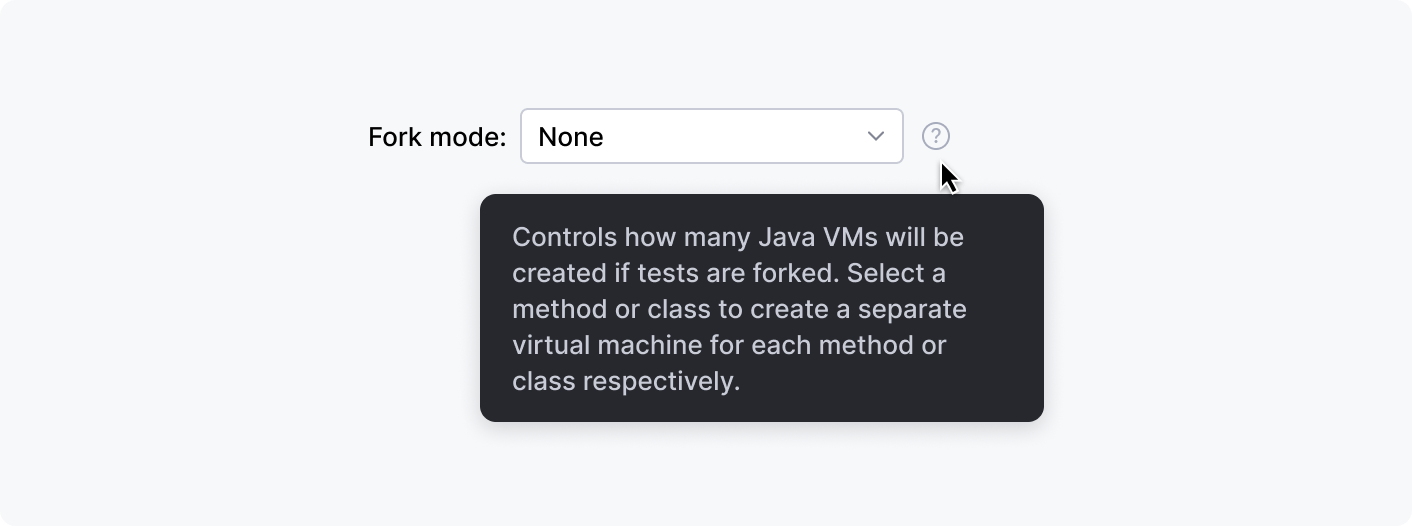Click the dark tooltip popup body
This screenshot has height=526, width=1412.
tap(762, 308)
